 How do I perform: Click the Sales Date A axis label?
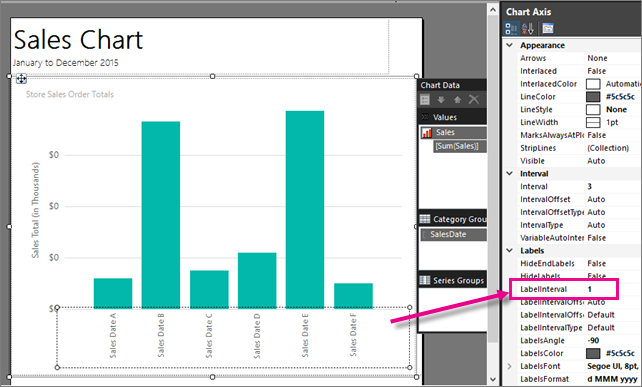point(113,335)
